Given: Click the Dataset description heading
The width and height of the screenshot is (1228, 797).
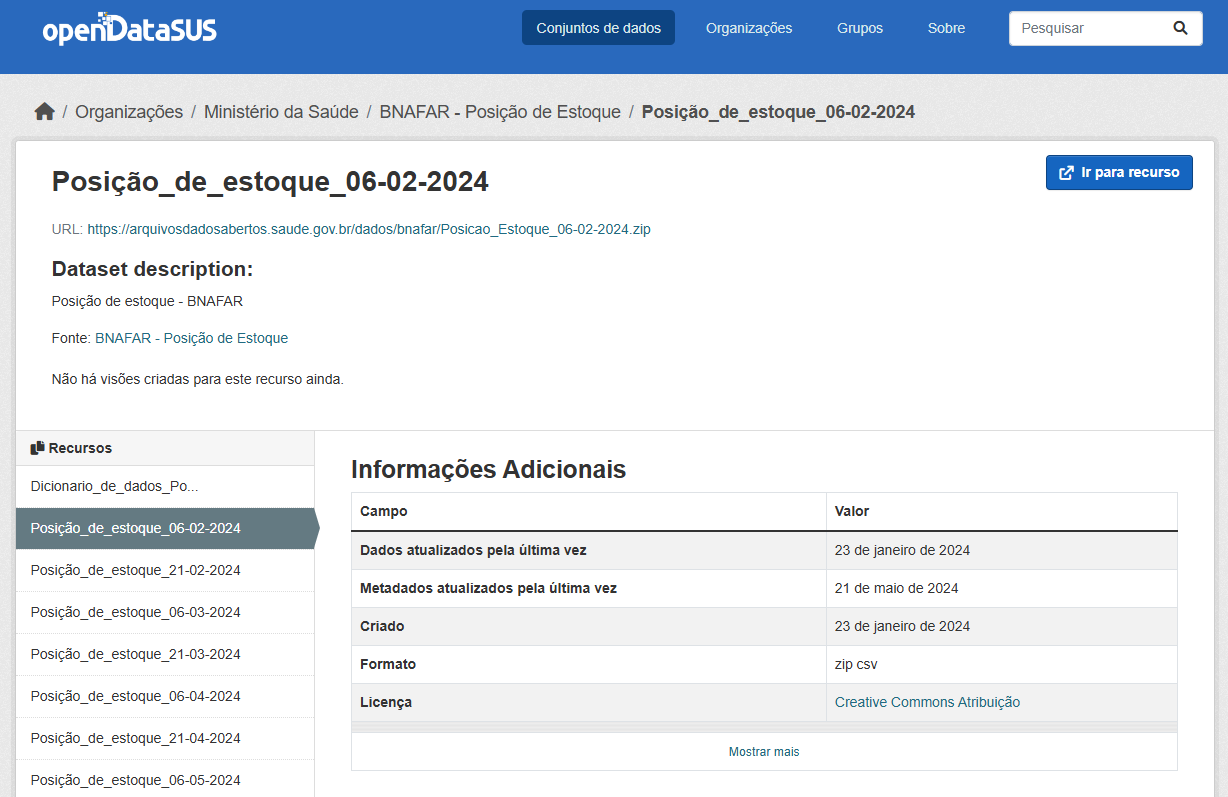Looking at the screenshot, I should point(152,269).
